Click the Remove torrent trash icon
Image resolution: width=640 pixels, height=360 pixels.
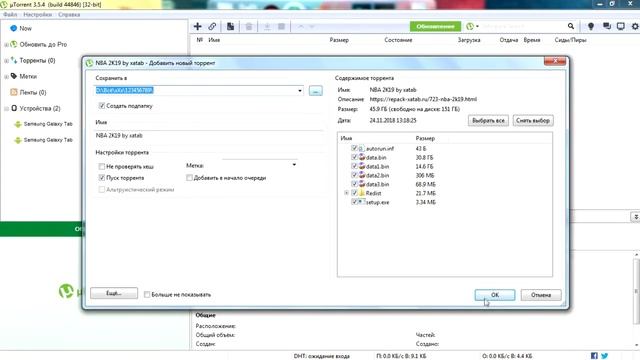(x=249, y=27)
